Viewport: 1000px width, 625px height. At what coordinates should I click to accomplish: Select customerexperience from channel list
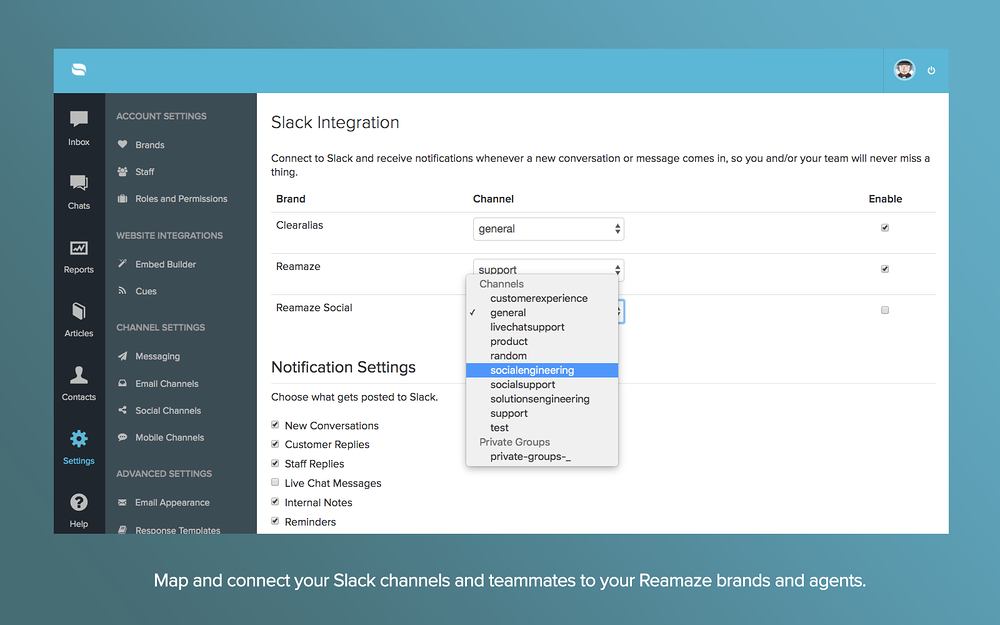(x=542, y=298)
